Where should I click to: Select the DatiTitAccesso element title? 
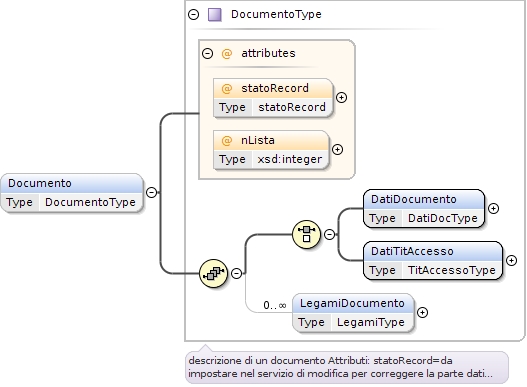tap(412, 251)
